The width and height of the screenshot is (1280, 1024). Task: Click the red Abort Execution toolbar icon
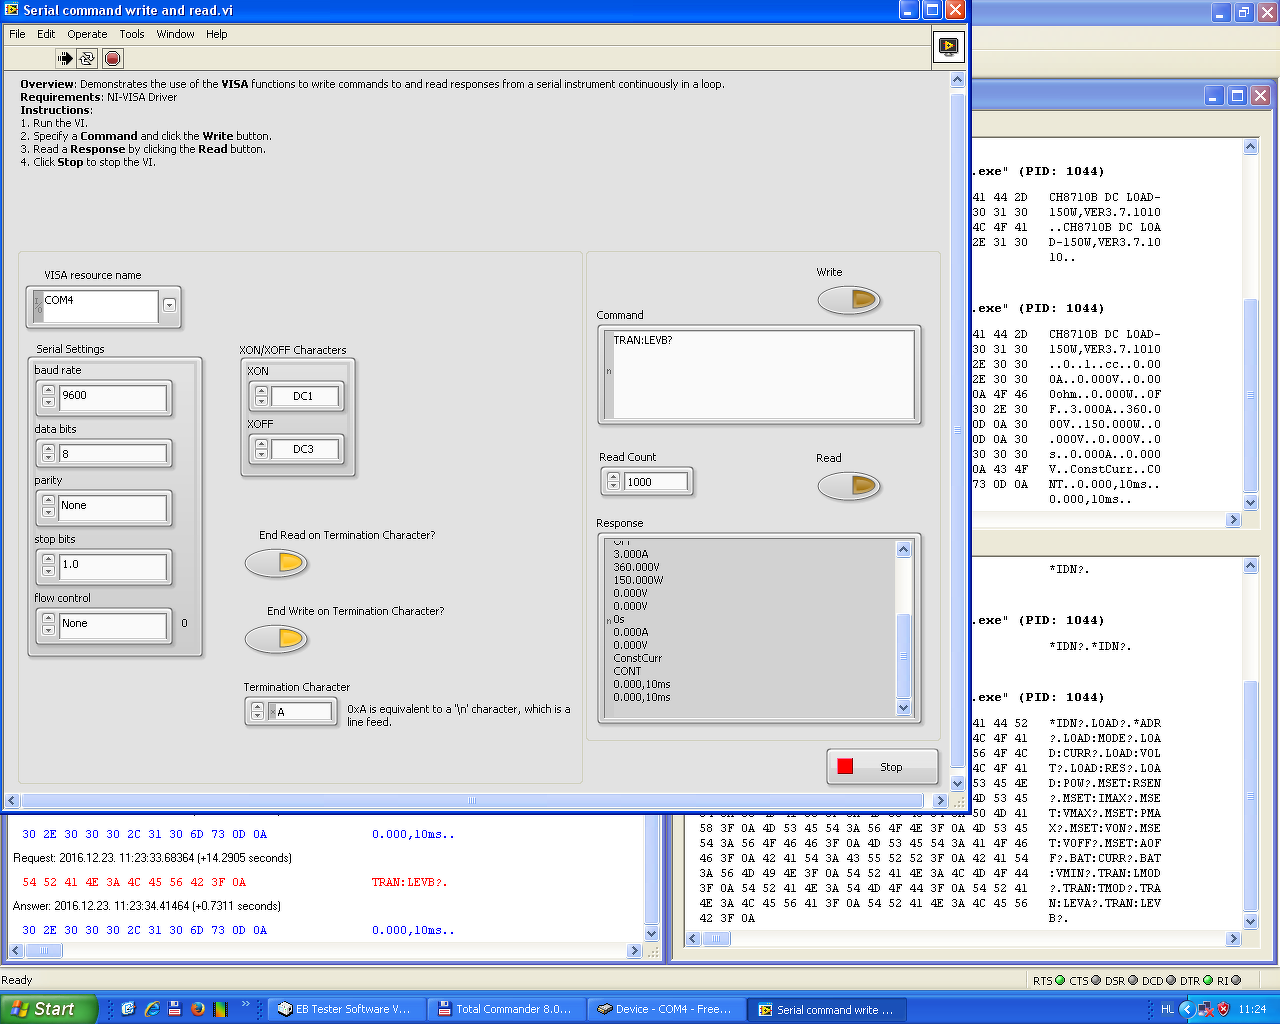point(112,59)
